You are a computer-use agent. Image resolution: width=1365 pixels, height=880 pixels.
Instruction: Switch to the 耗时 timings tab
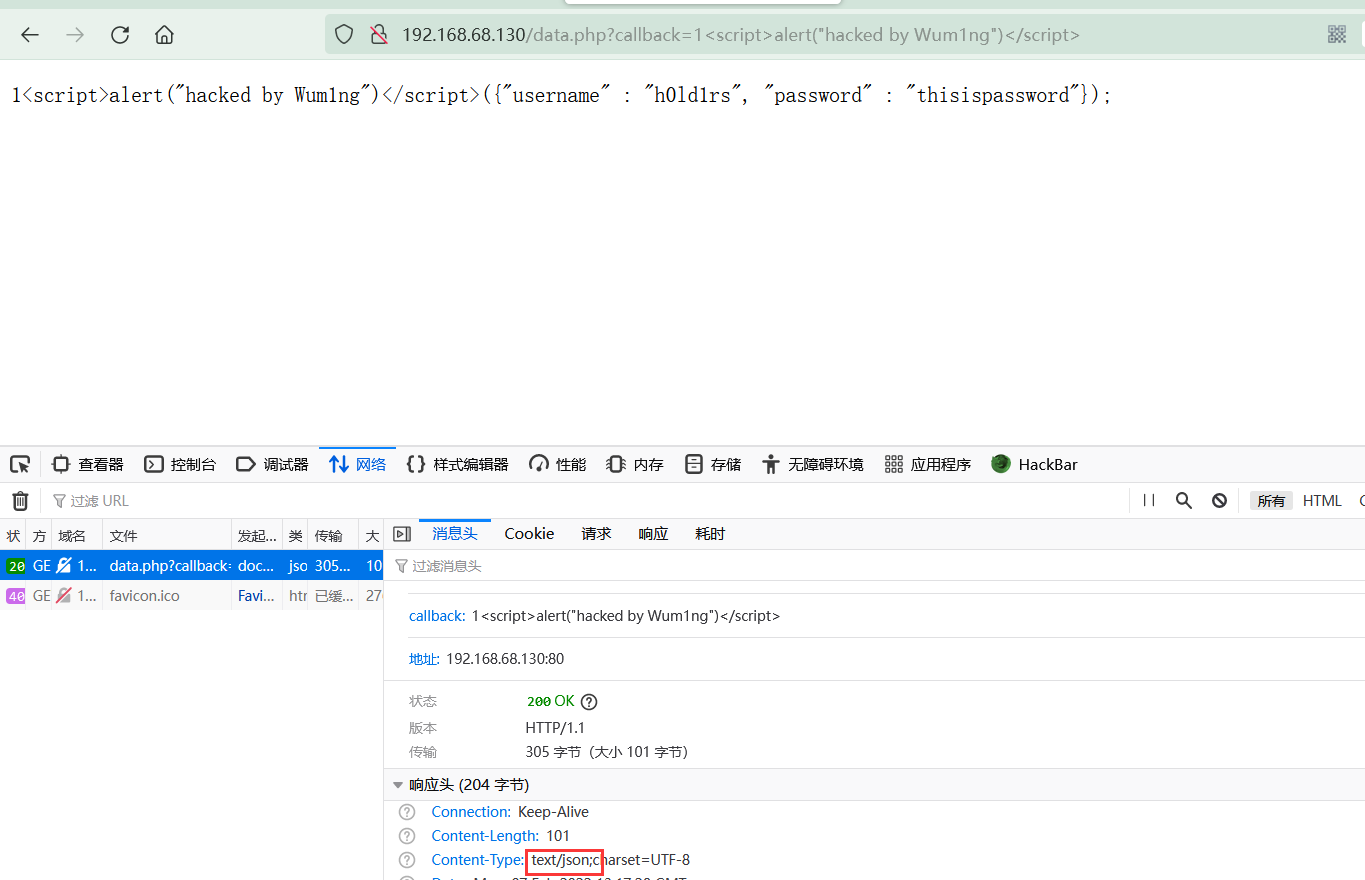coord(710,534)
